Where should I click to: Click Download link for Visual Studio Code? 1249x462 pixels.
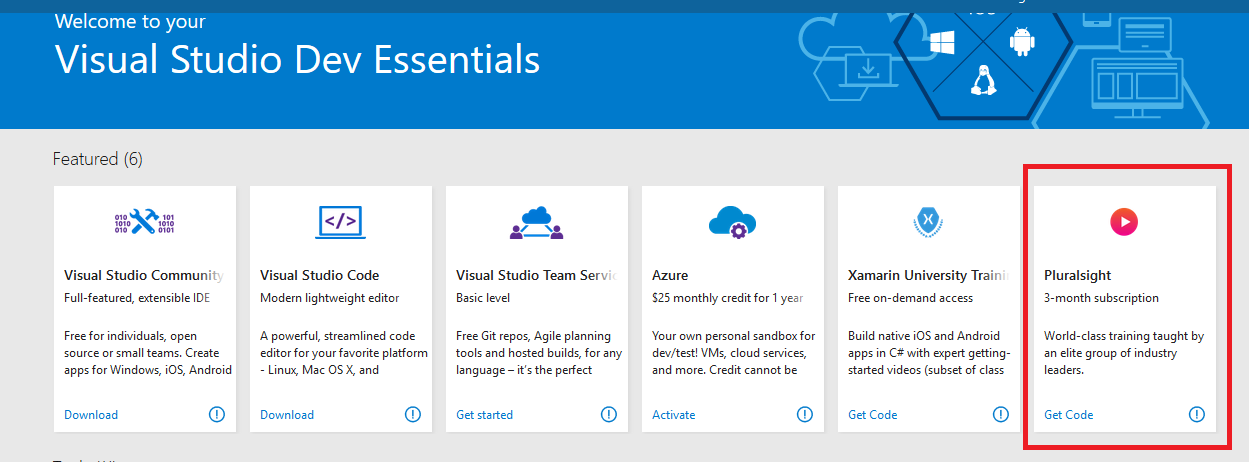(x=287, y=415)
